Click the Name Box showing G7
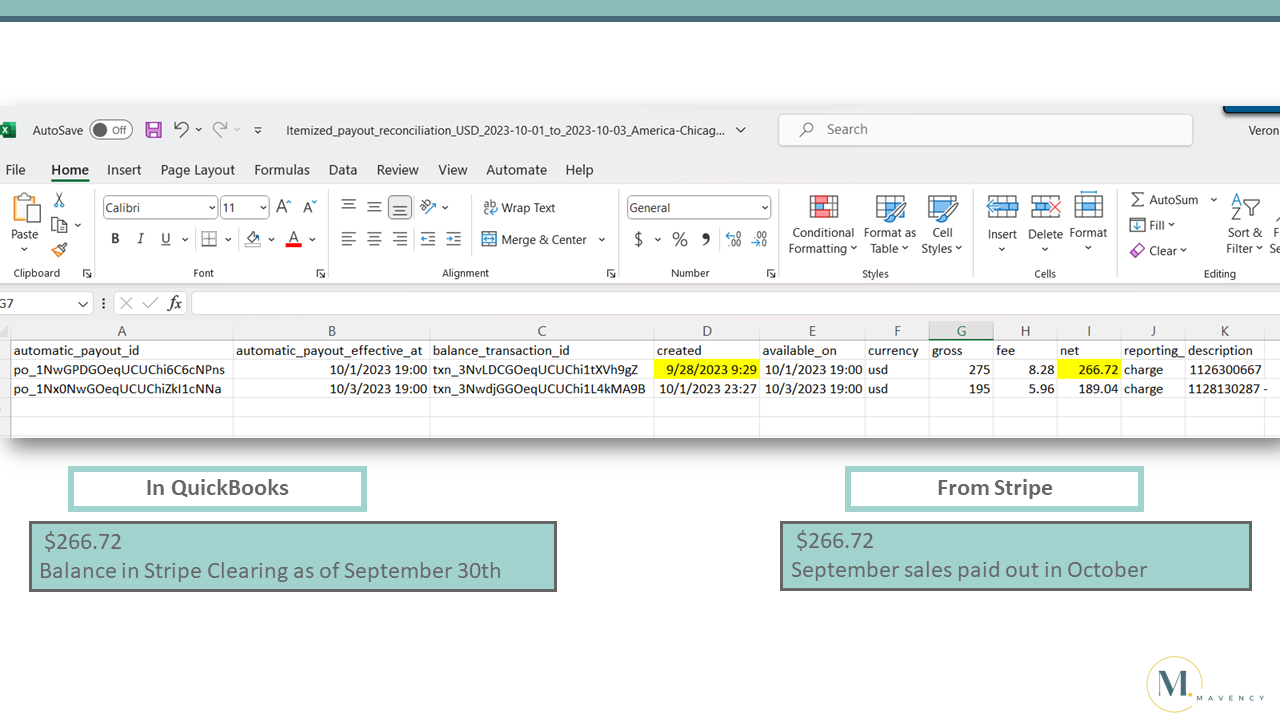1280x720 pixels. (38, 303)
